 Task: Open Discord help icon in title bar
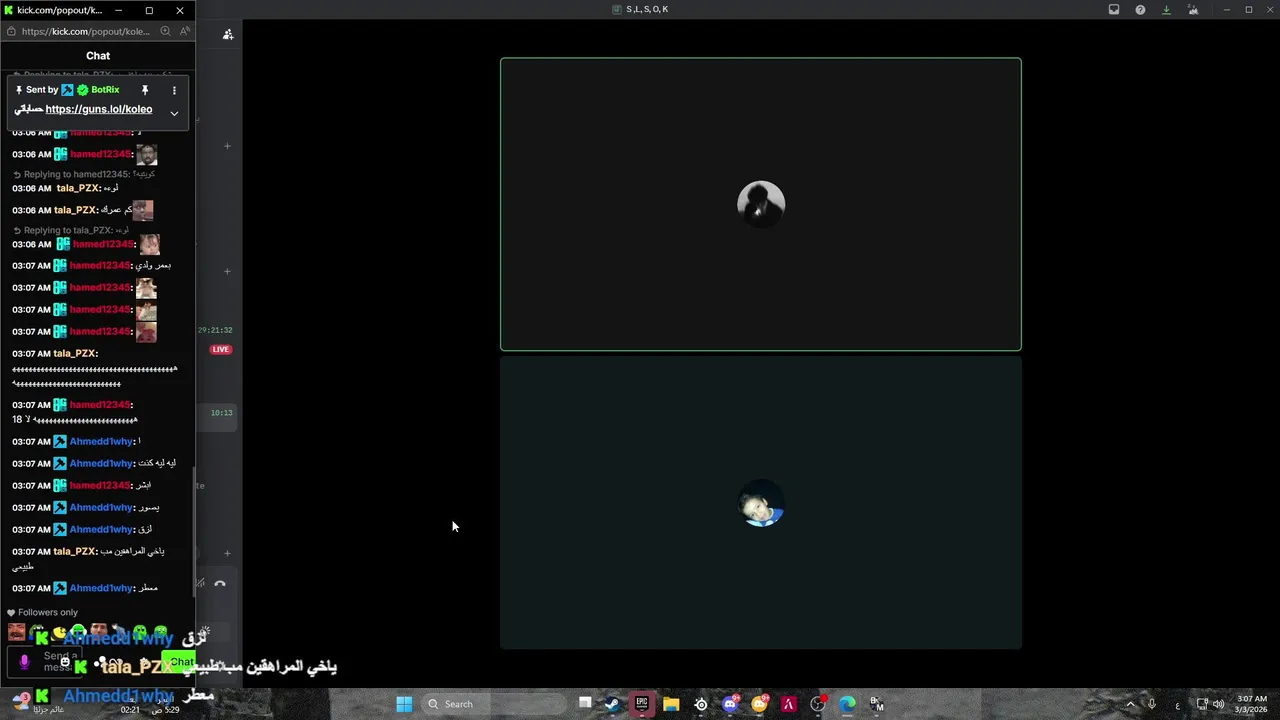pyautogui.click(x=1140, y=9)
